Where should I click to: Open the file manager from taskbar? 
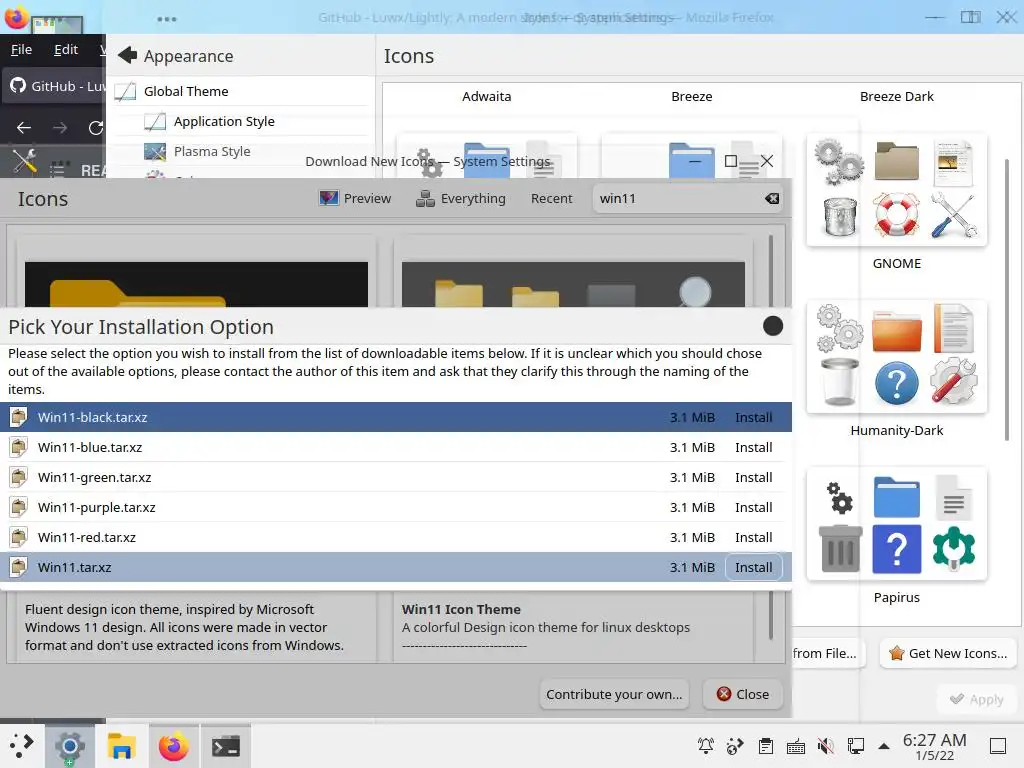coord(121,746)
